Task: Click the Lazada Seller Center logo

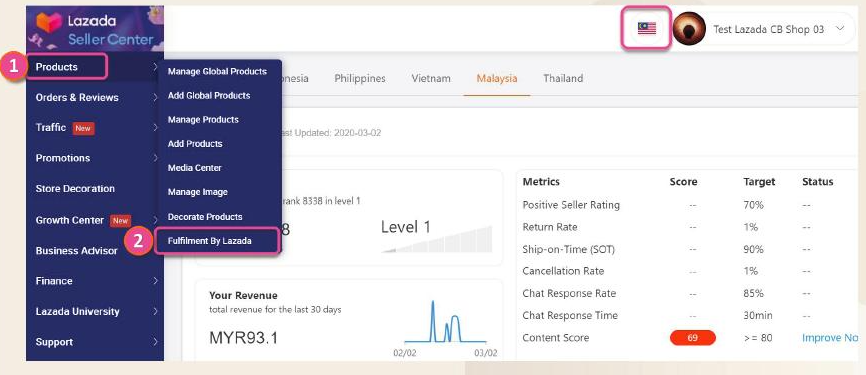Action: pos(94,29)
